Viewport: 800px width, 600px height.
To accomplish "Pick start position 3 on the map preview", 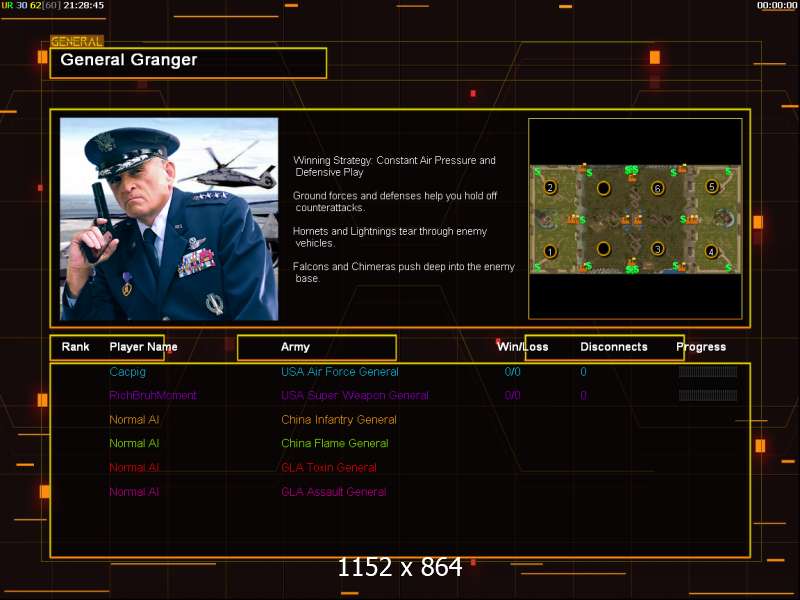I will point(657,248).
